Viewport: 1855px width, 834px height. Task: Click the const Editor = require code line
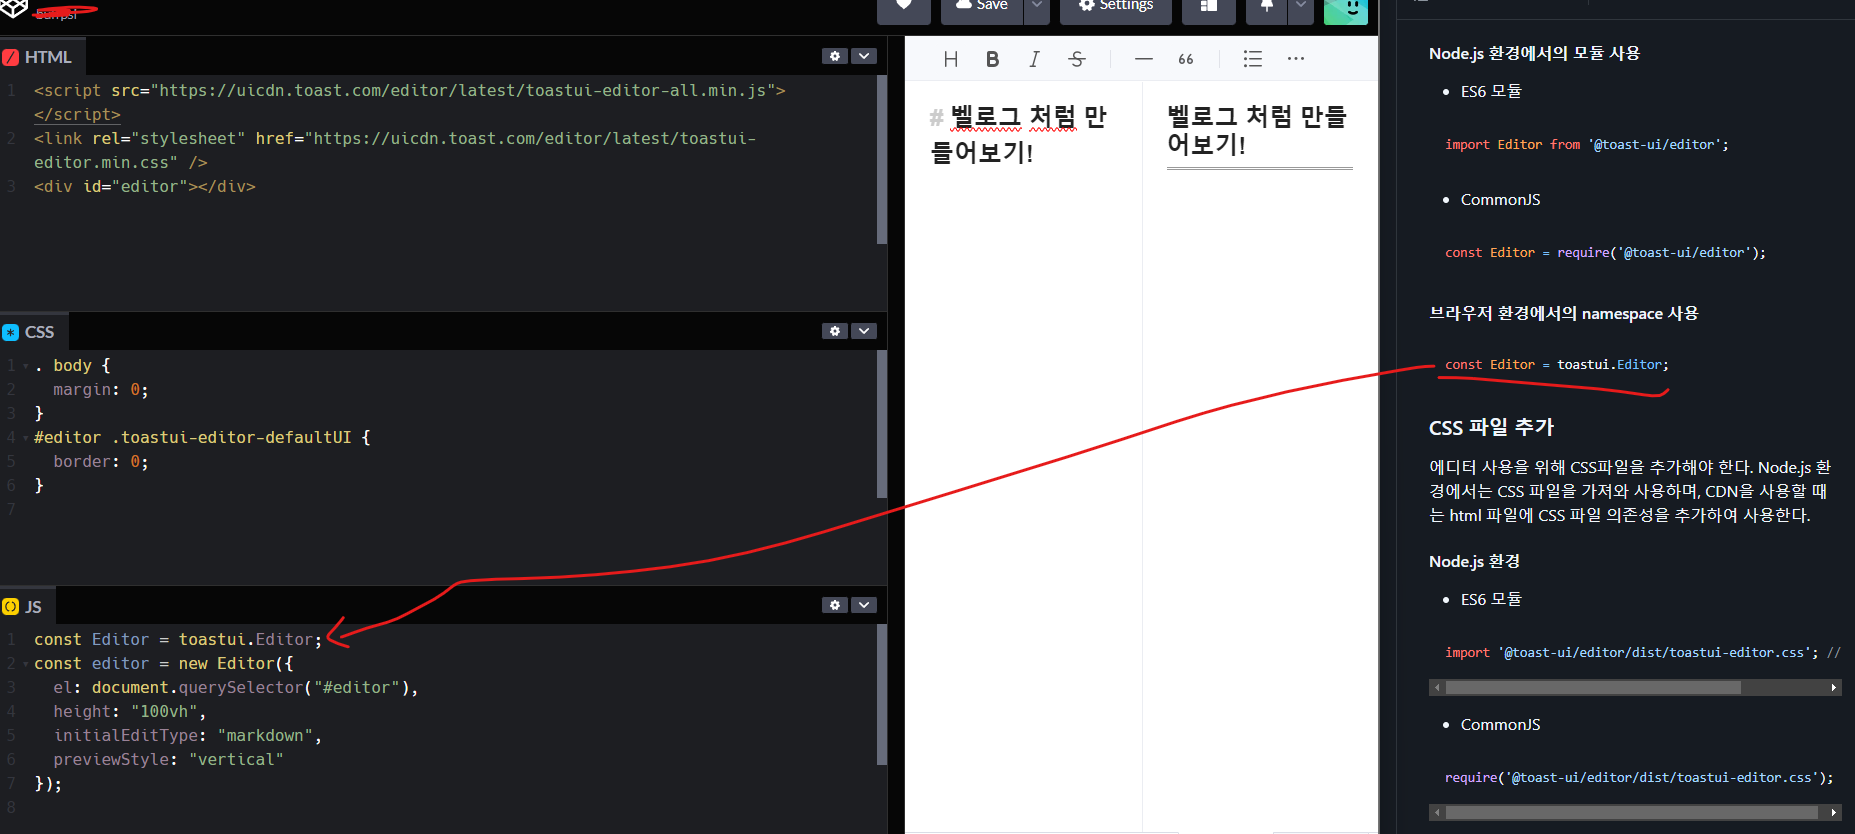click(x=1605, y=253)
